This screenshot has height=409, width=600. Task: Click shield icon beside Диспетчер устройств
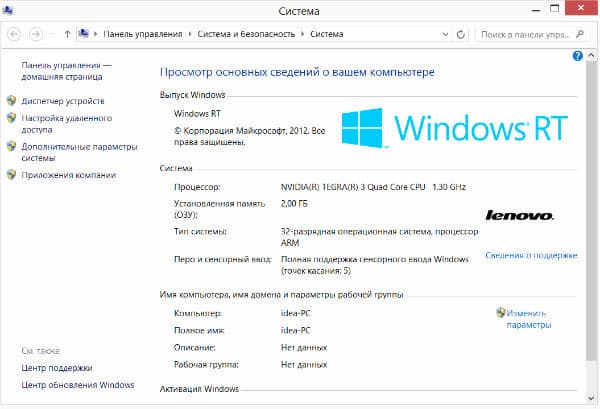(11, 101)
